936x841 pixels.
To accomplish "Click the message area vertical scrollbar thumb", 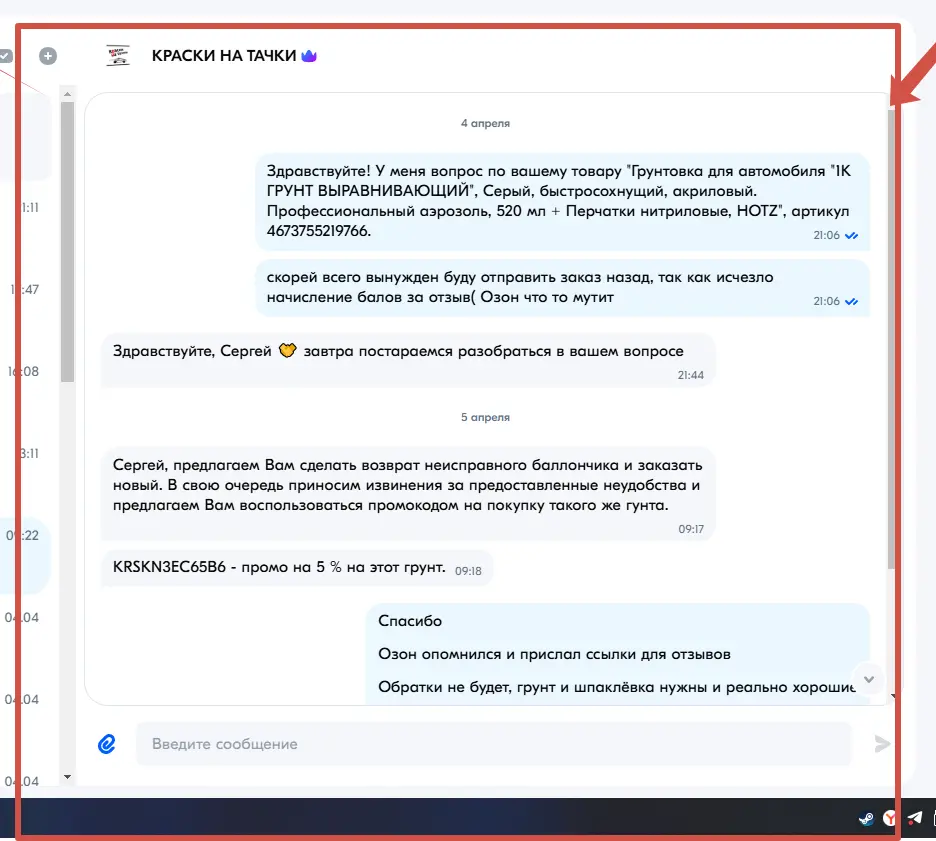I will pyautogui.click(x=891, y=338).
